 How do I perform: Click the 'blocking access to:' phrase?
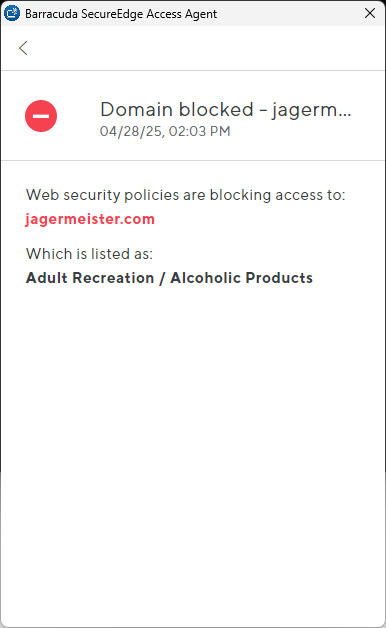point(277,195)
